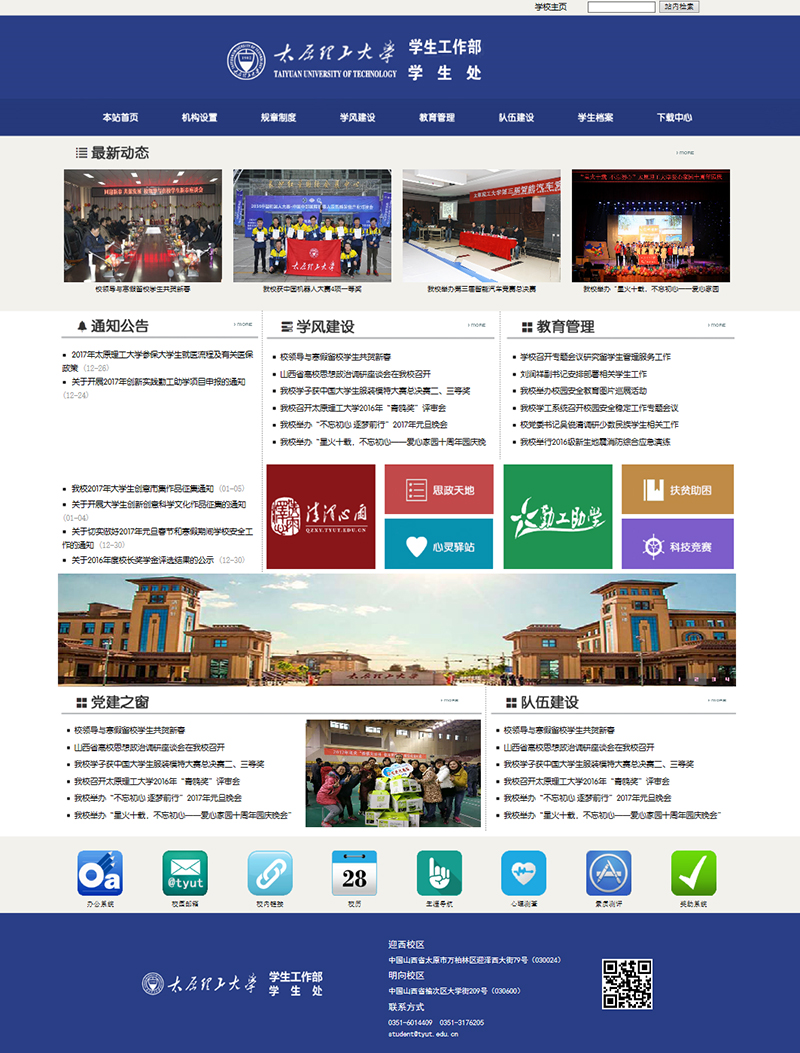Open the 扶贫助困 tile
Image resolution: width=800 pixels, height=1053 pixels.
[x=677, y=490]
